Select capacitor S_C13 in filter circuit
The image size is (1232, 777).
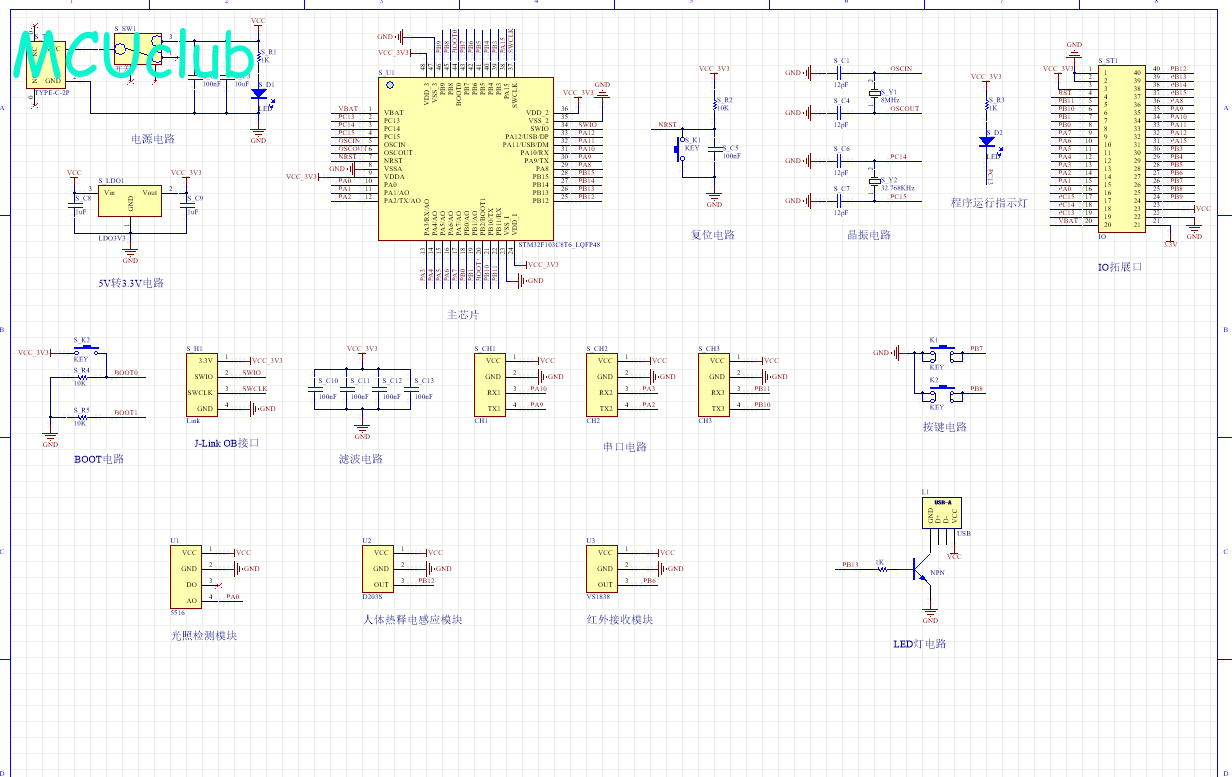pos(411,388)
